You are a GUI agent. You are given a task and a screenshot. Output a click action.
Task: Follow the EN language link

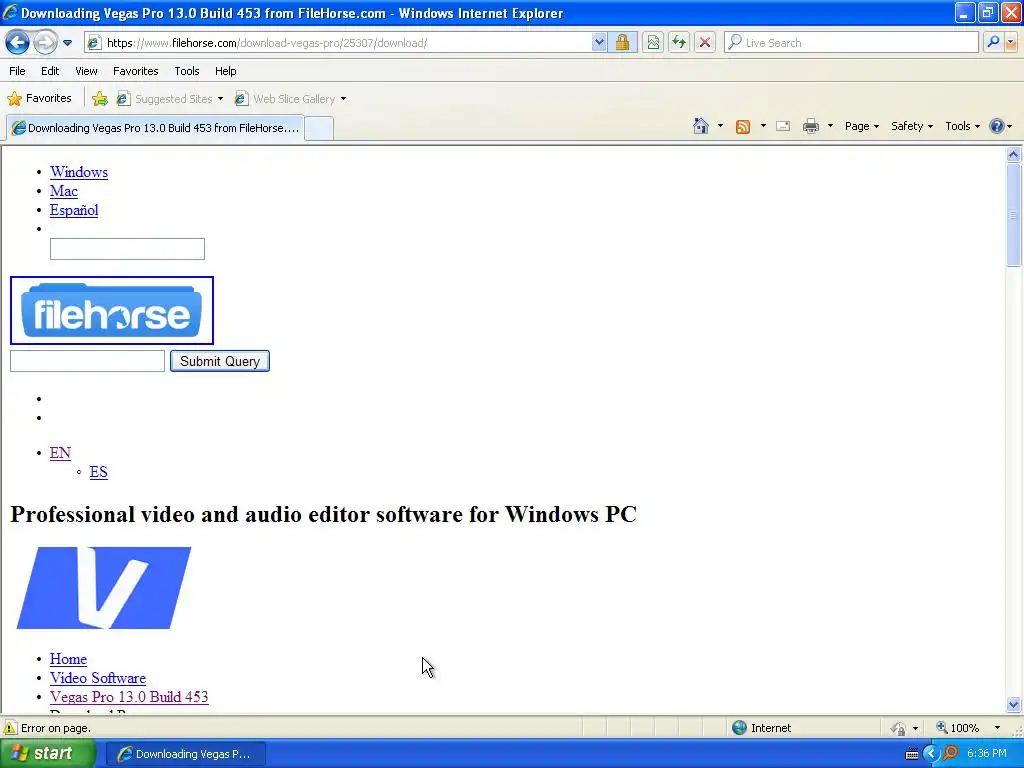(x=60, y=453)
